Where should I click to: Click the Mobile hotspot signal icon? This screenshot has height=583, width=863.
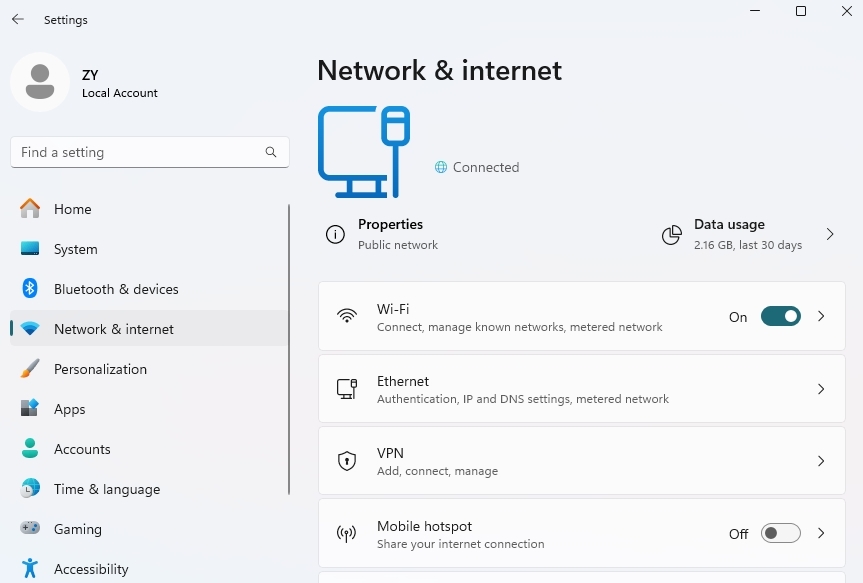346,533
